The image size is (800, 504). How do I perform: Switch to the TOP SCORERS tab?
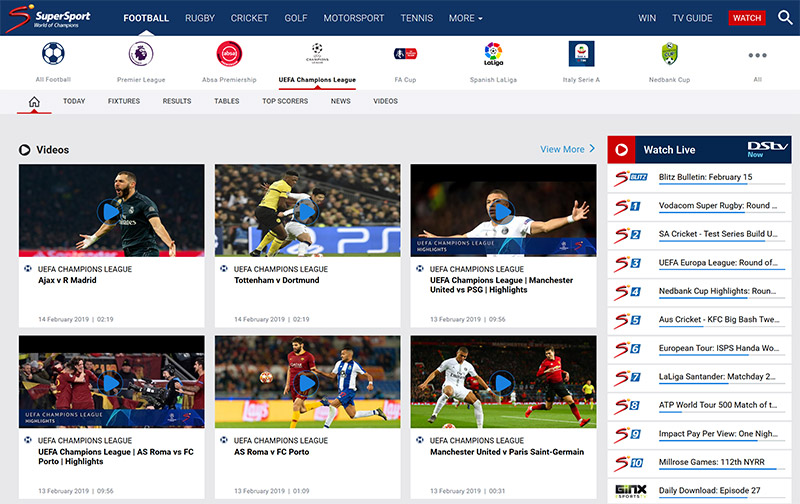285,101
